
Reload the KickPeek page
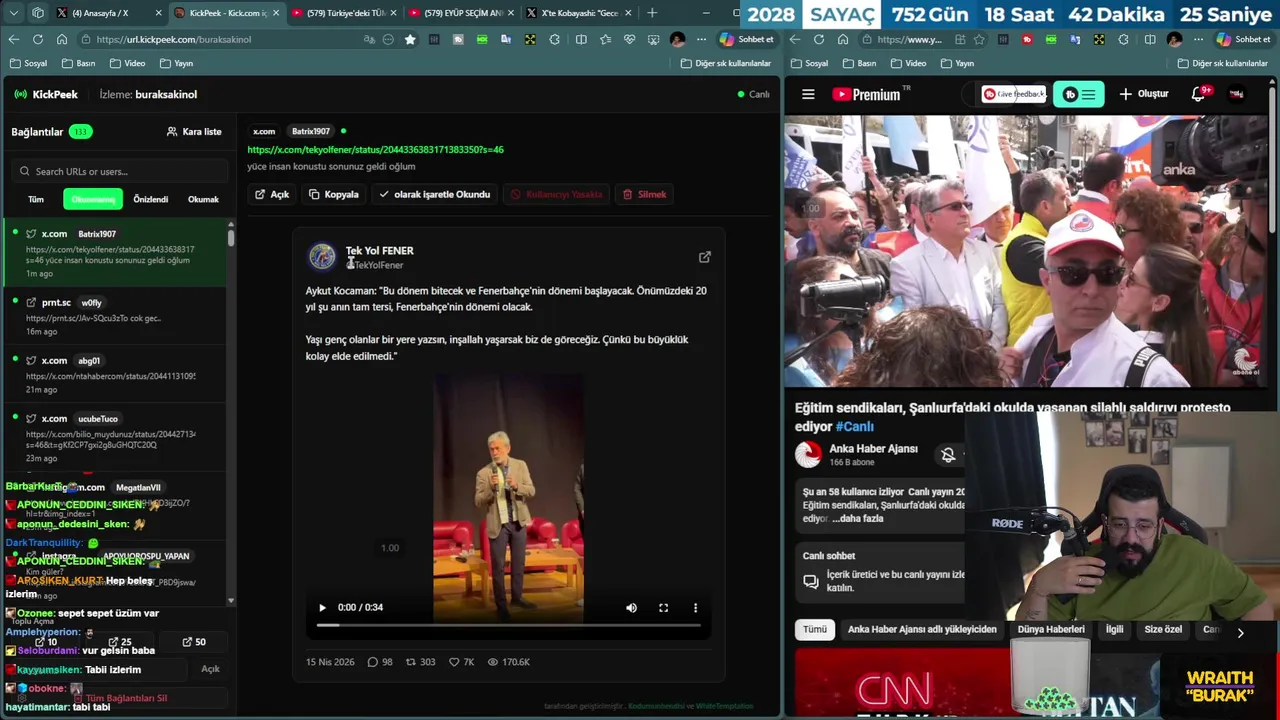click(x=38, y=39)
